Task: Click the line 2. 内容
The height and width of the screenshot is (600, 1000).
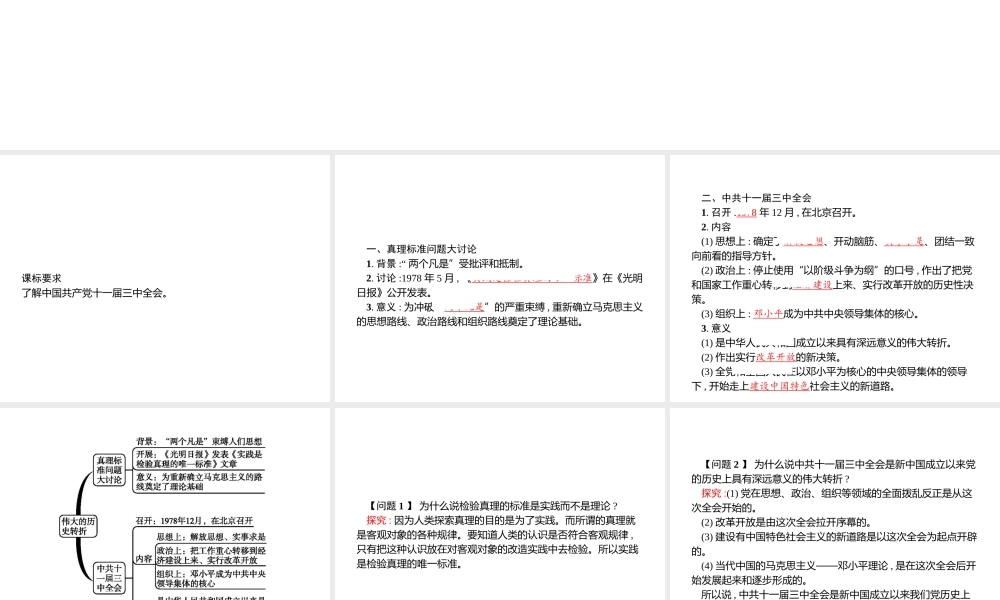Action: pos(716,226)
